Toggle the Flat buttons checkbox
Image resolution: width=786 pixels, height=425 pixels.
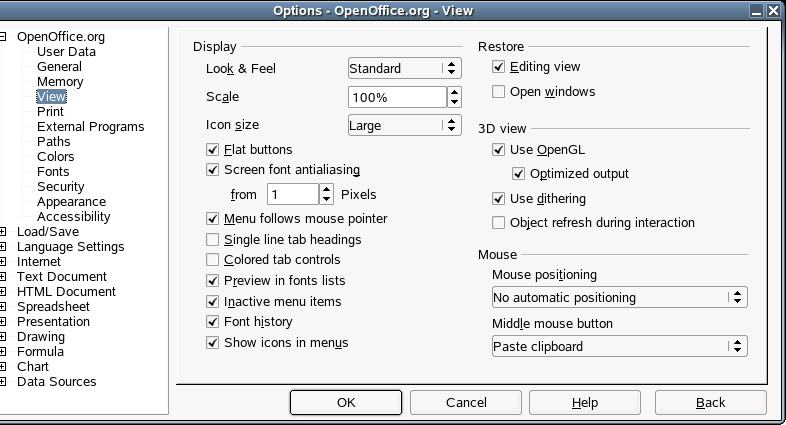pos(213,150)
